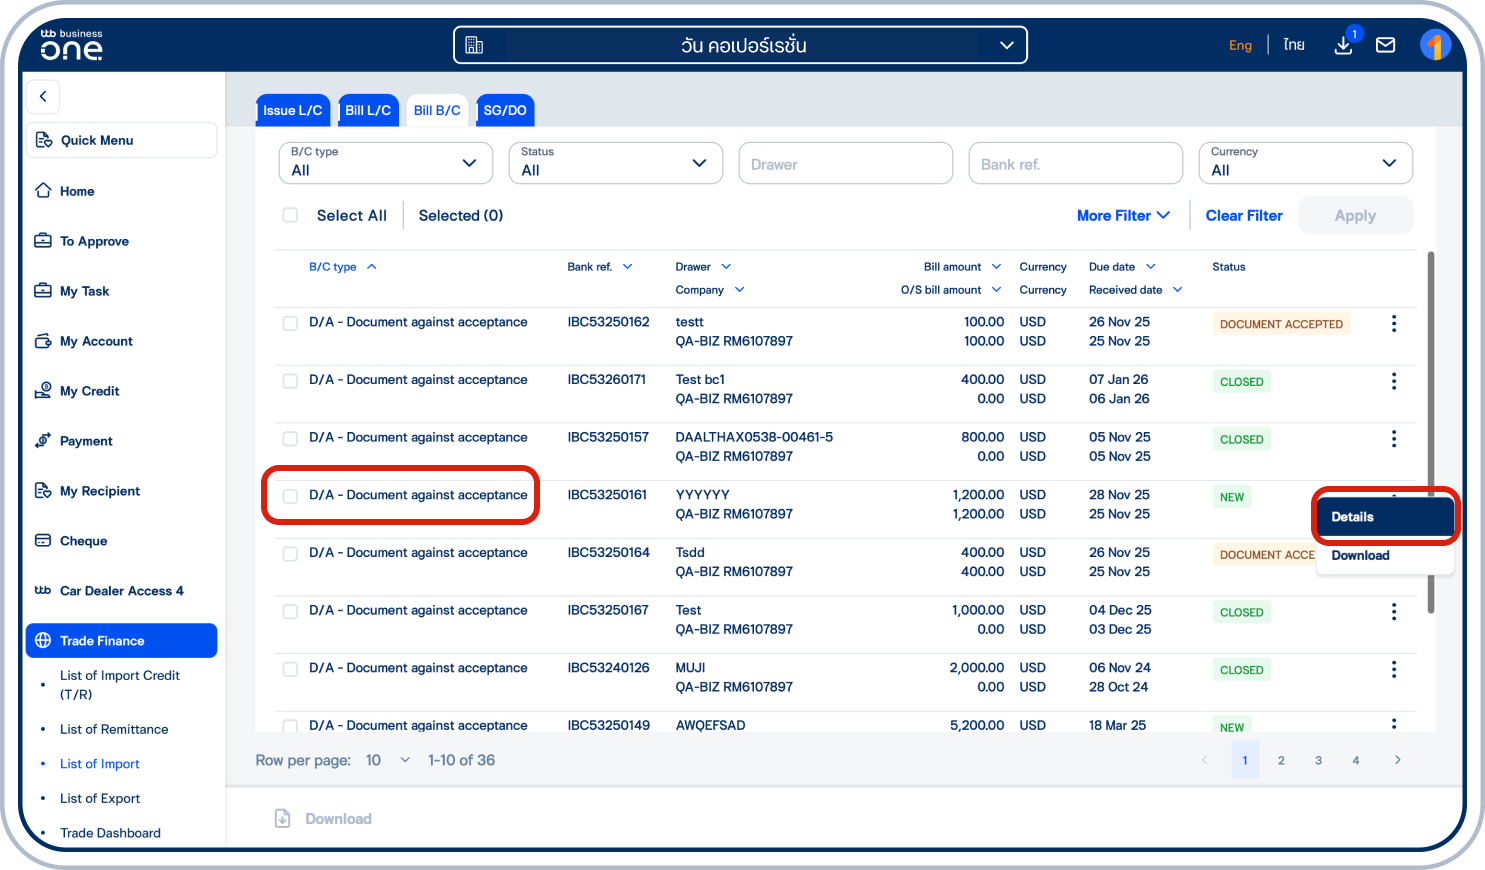Screen dimensions: 1485x870
Task: Click into the Drawer search field
Action: pyautogui.click(x=845, y=164)
